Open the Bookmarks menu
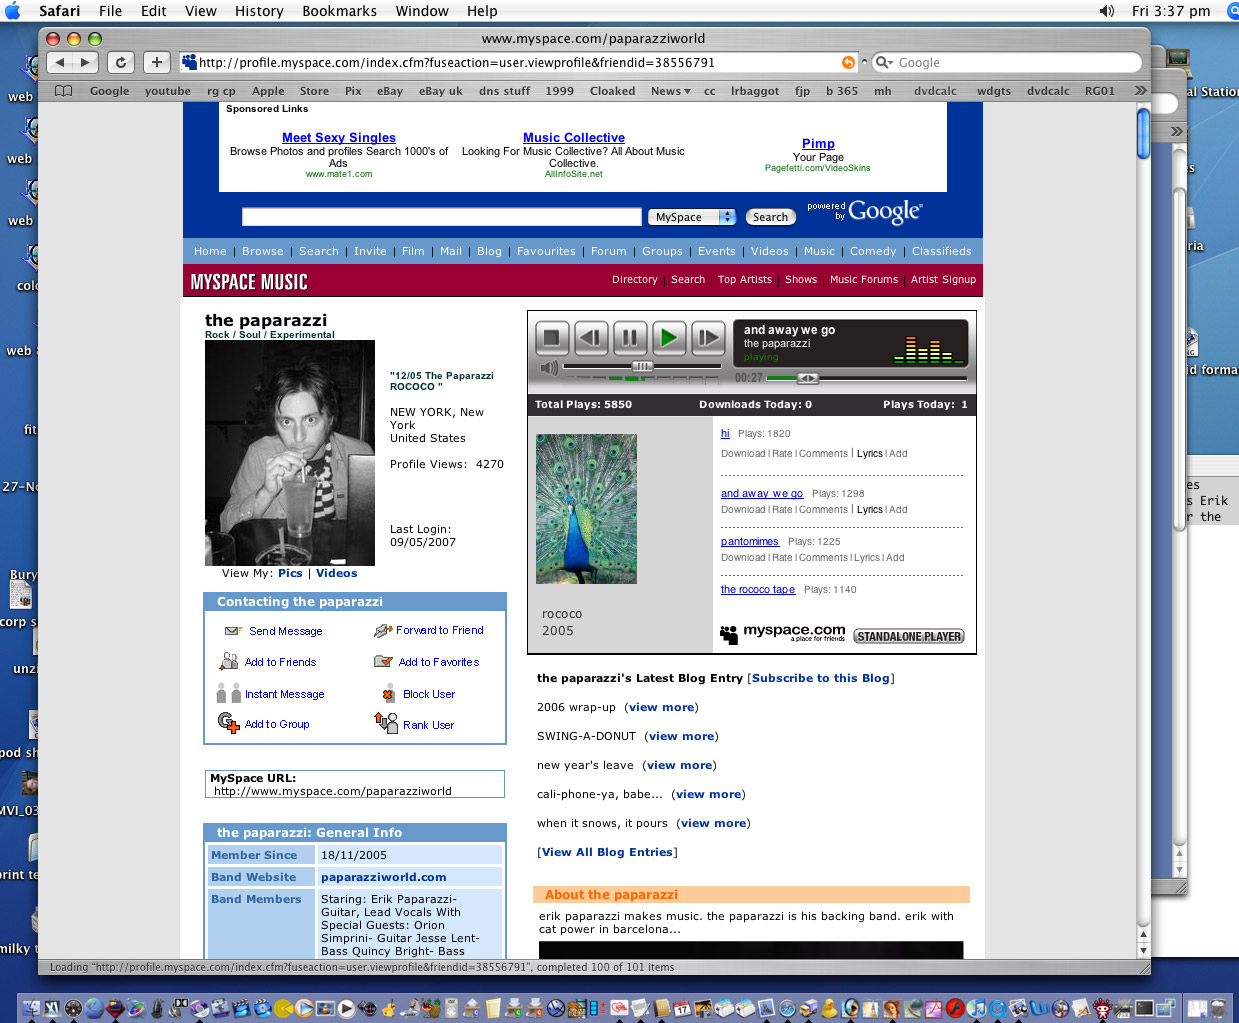 pos(339,11)
